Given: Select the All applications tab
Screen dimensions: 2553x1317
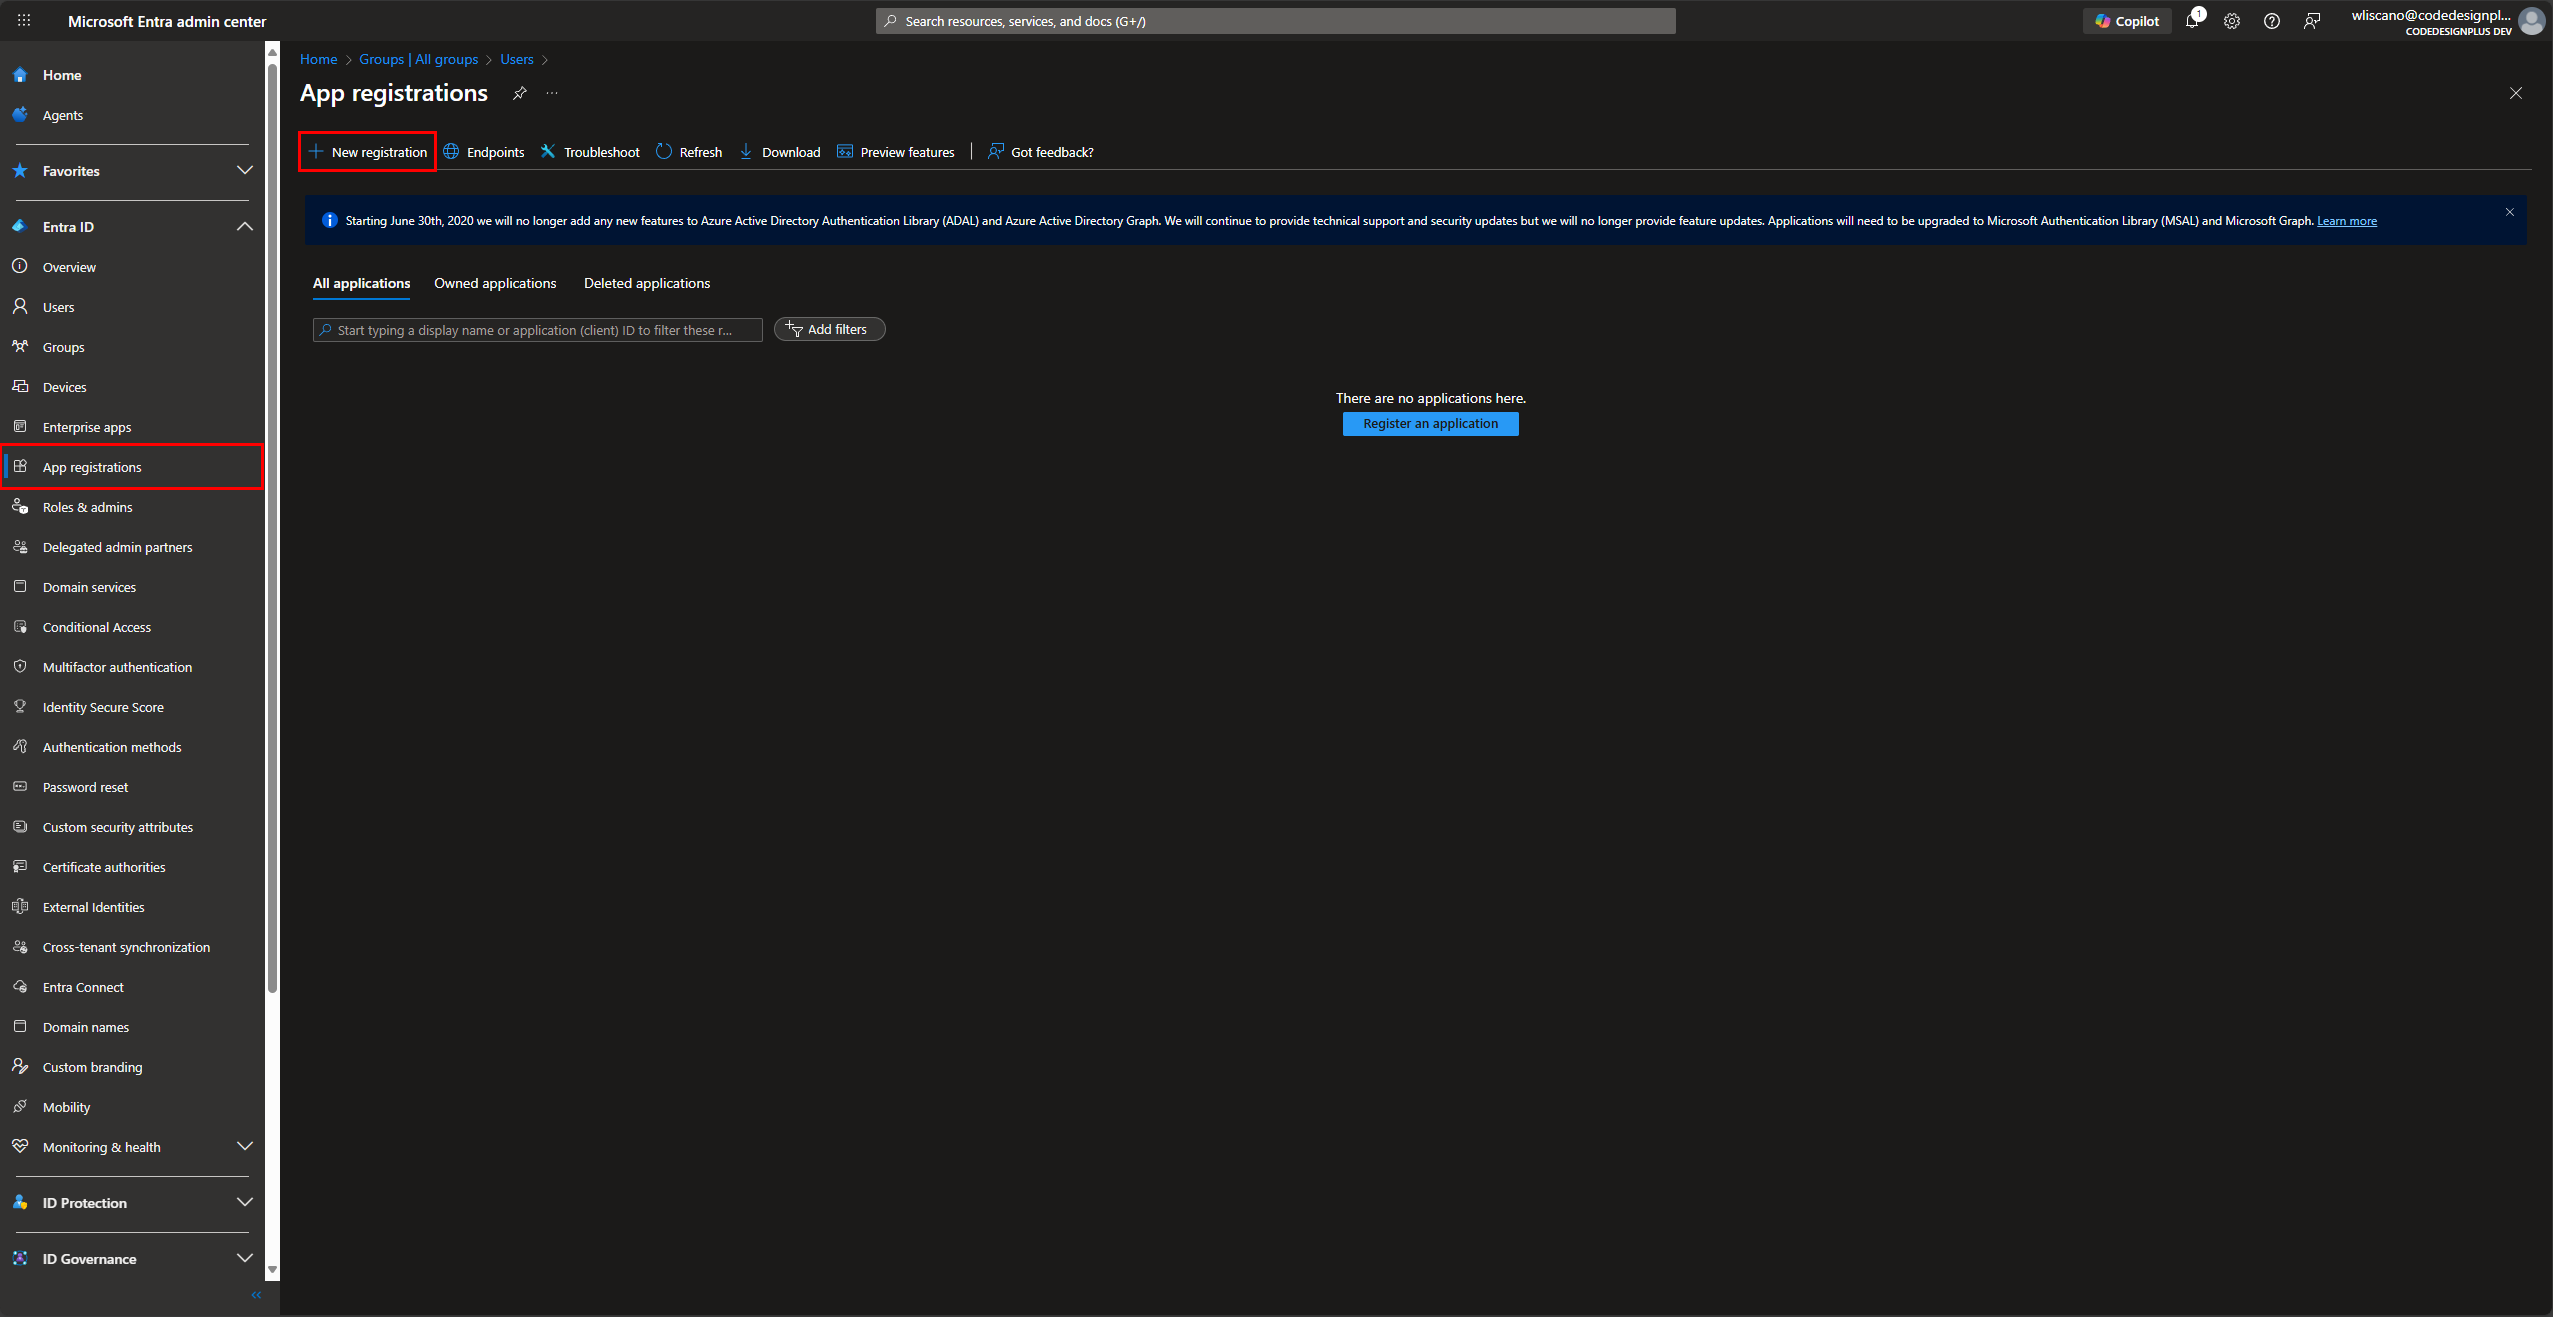Looking at the screenshot, I should (361, 283).
